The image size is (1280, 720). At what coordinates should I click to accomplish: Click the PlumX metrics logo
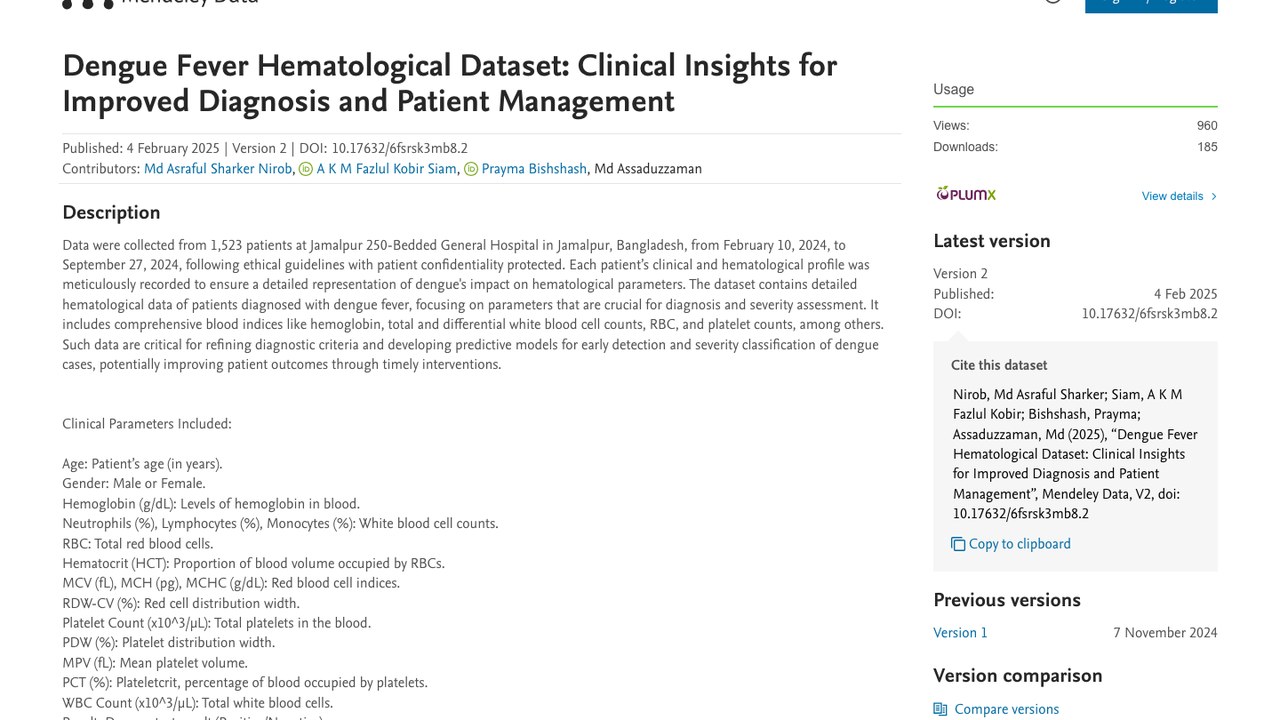[x=966, y=194]
